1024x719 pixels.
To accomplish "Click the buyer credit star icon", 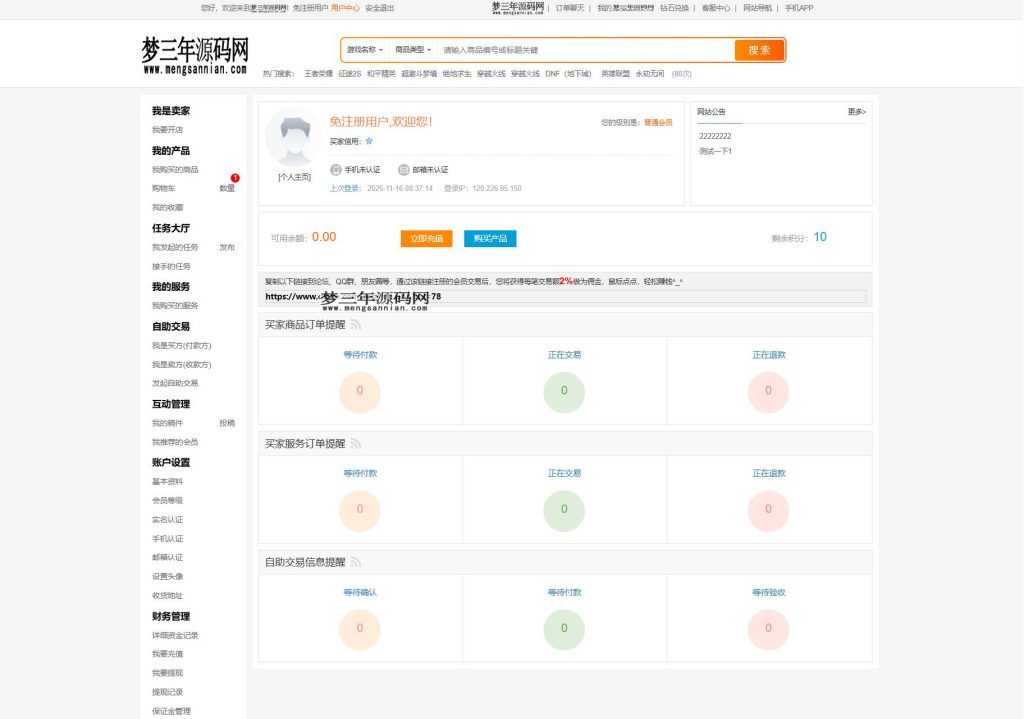I will point(368,141).
